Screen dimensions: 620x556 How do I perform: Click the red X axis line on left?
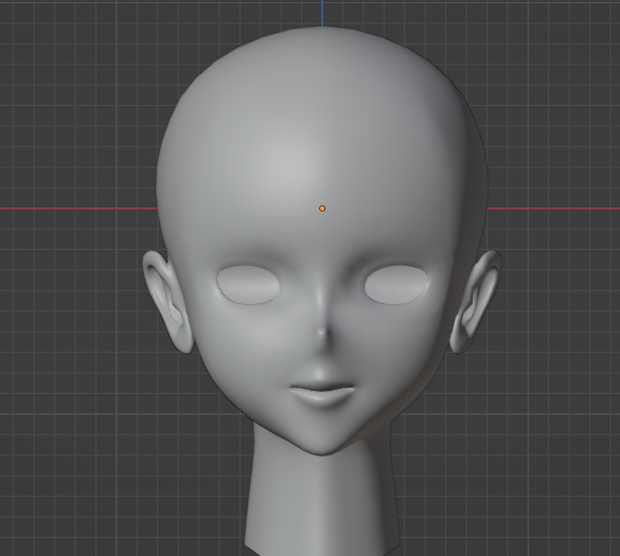point(79,208)
